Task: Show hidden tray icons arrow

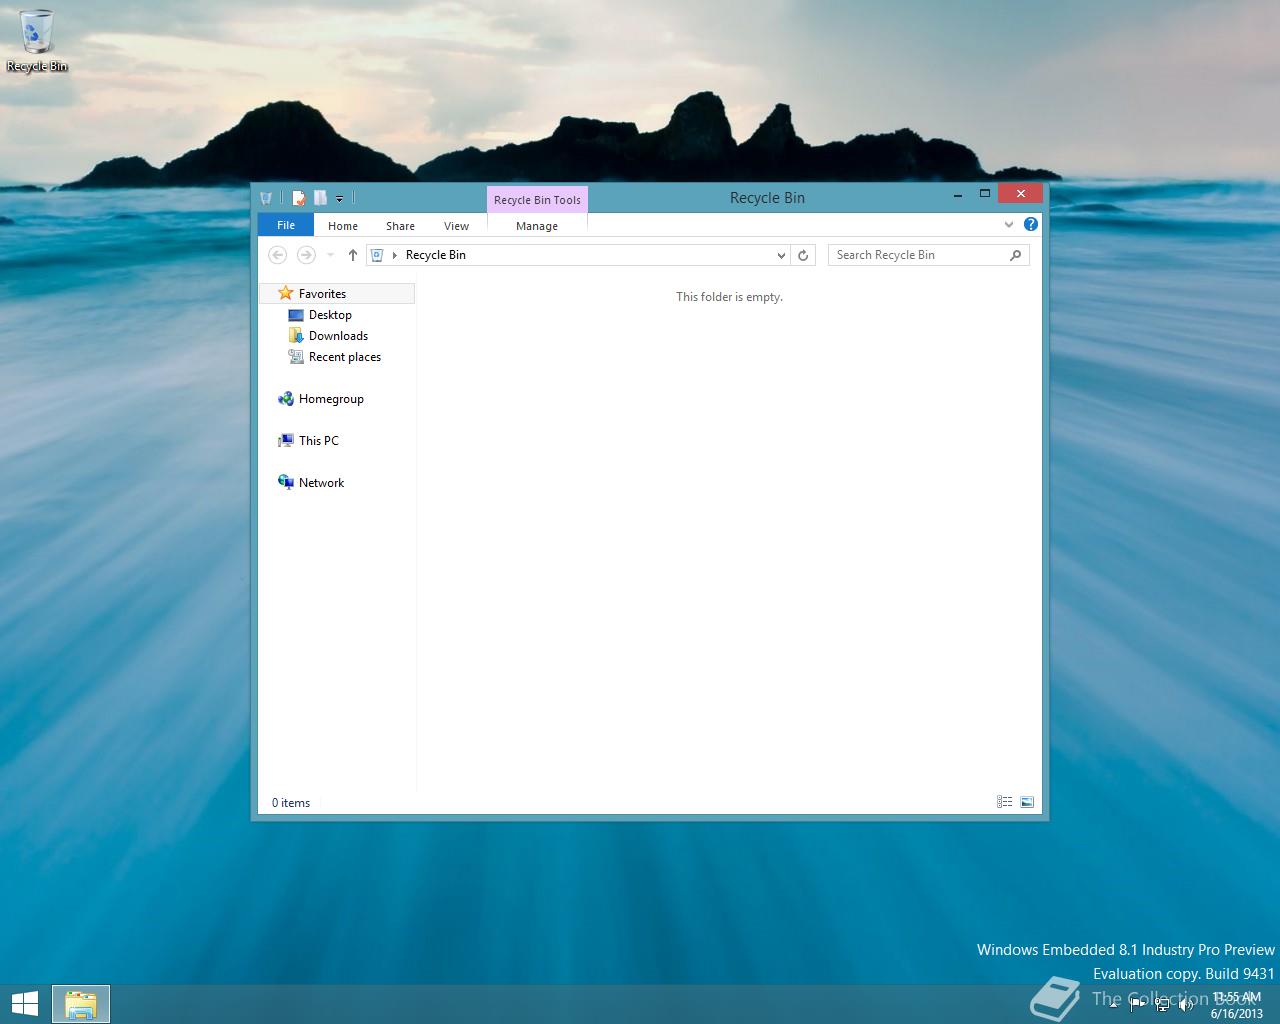Action: (x=1114, y=1005)
